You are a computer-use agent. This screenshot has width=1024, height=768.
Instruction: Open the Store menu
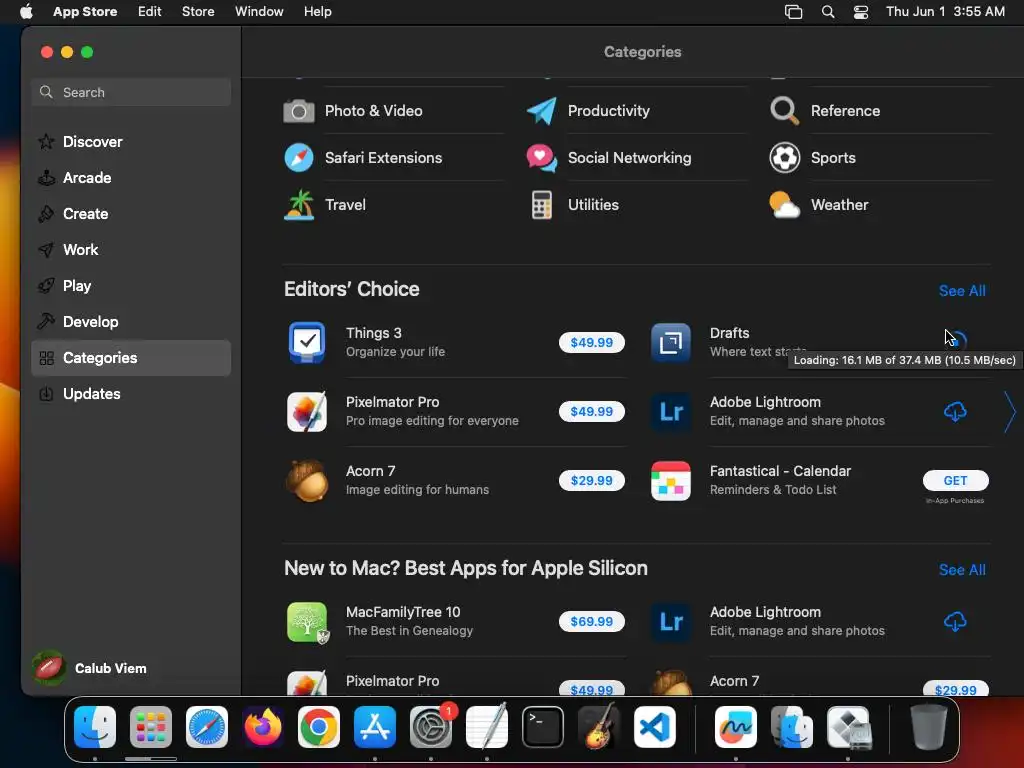pyautogui.click(x=198, y=12)
